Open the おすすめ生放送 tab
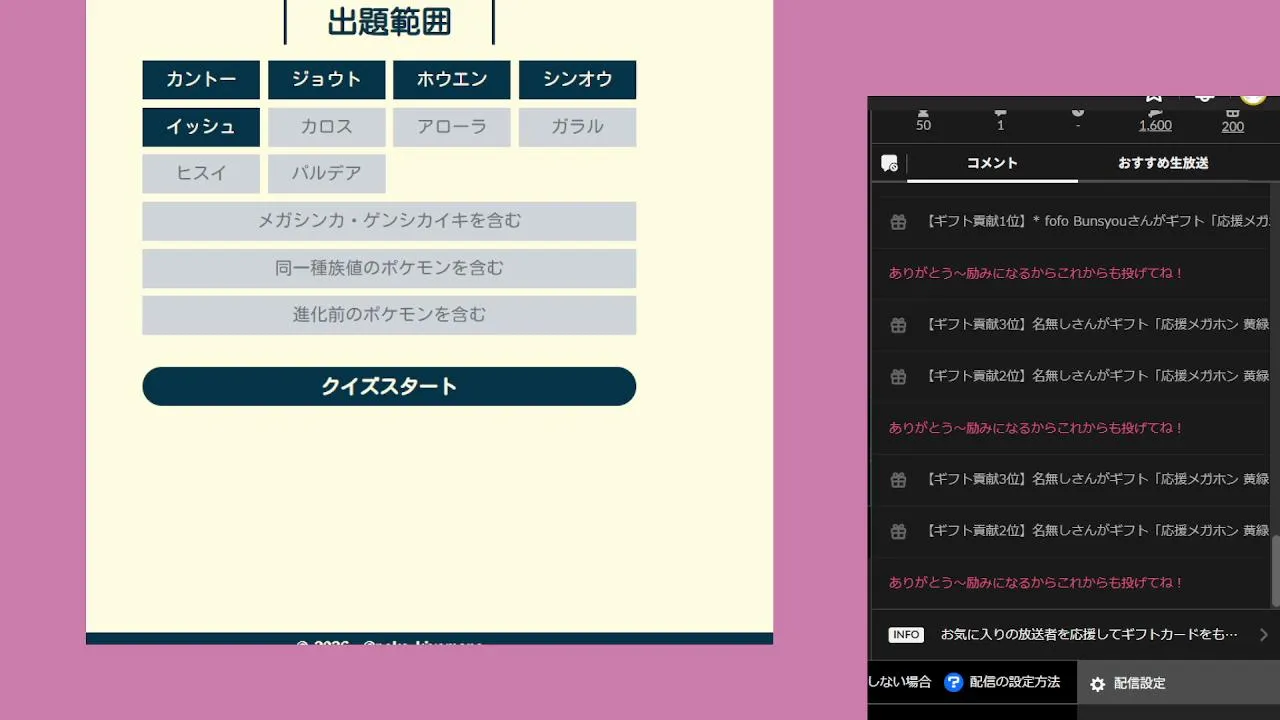This screenshot has width=1280, height=720. pyautogui.click(x=1163, y=163)
